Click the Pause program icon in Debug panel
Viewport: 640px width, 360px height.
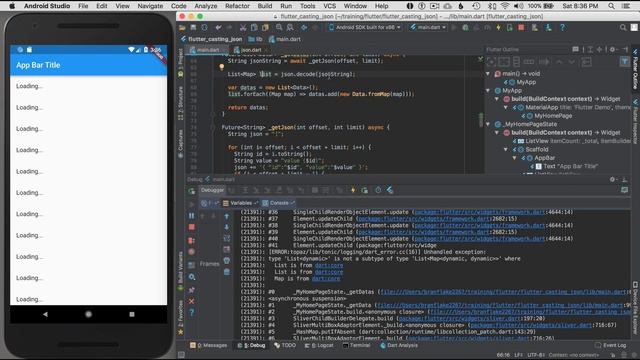[191, 216]
